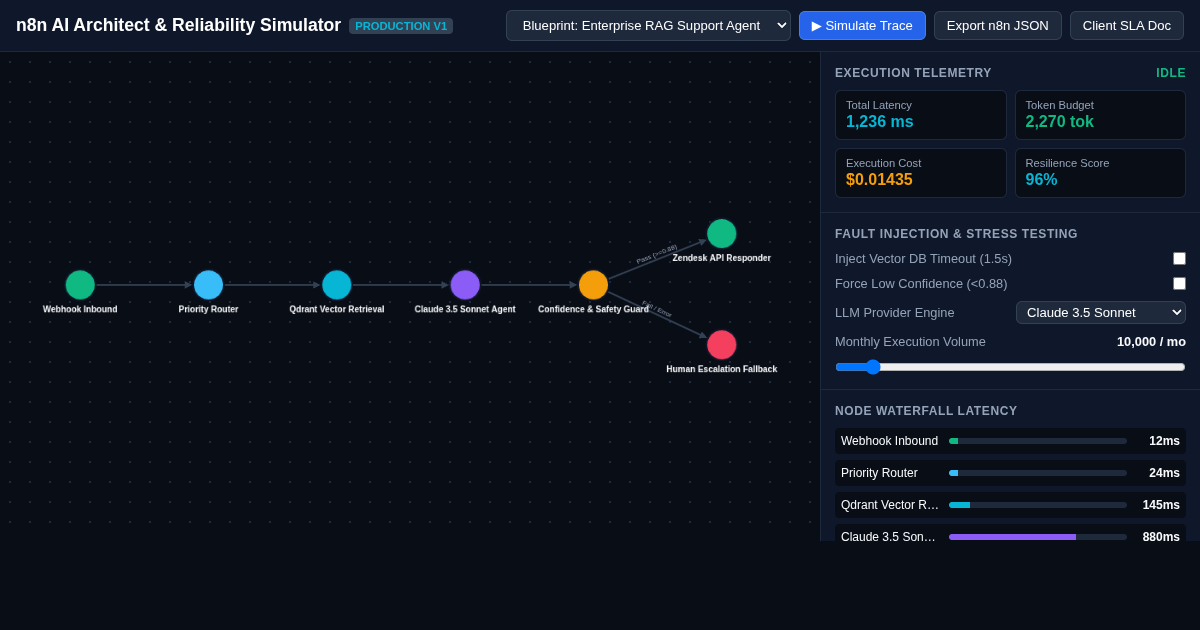Select the Qdrant Vector Retrieval node circle

[337, 285]
